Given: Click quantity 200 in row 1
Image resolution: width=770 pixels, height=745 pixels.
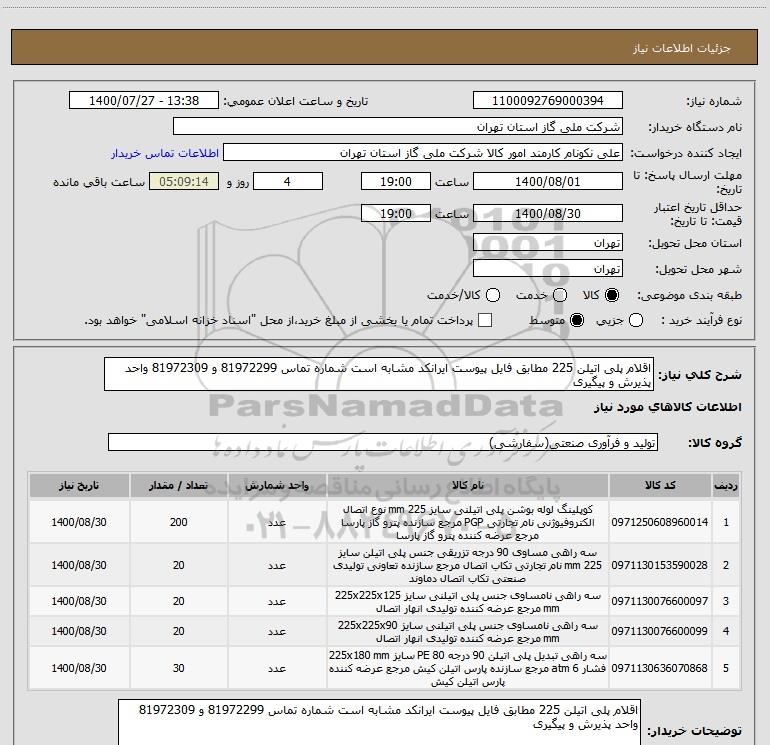Looking at the screenshot, I should (179, 522).
